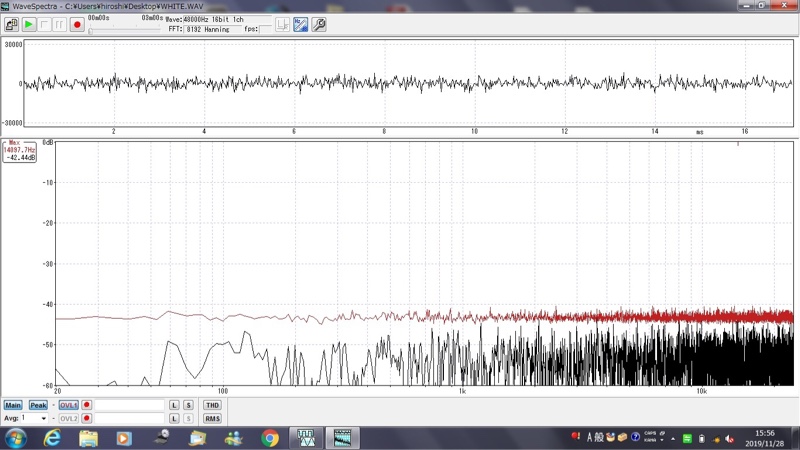Image resolution: width=800 pixels, height=450 pixels.
Task: Click the Max peak readout 14097.7Hz box
Action: 19,151
